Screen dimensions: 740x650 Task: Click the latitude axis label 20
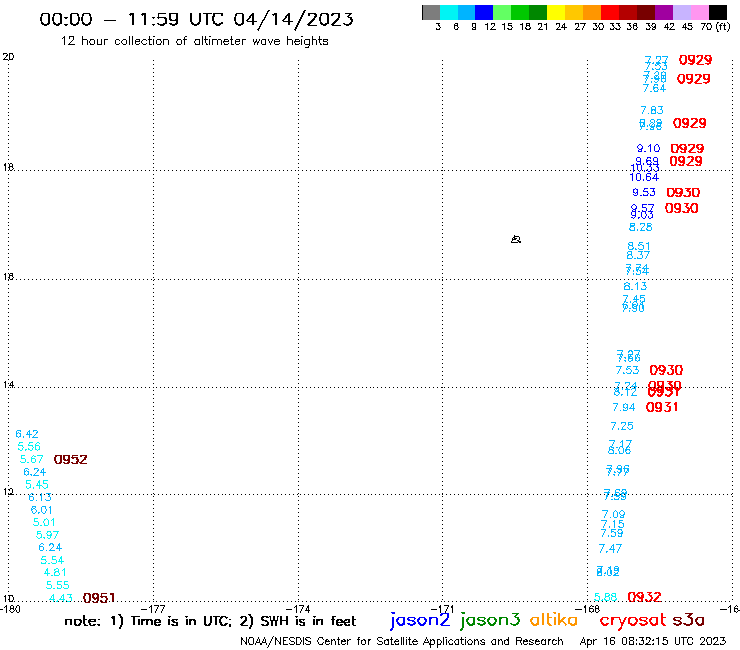click(x=8, y=57)
